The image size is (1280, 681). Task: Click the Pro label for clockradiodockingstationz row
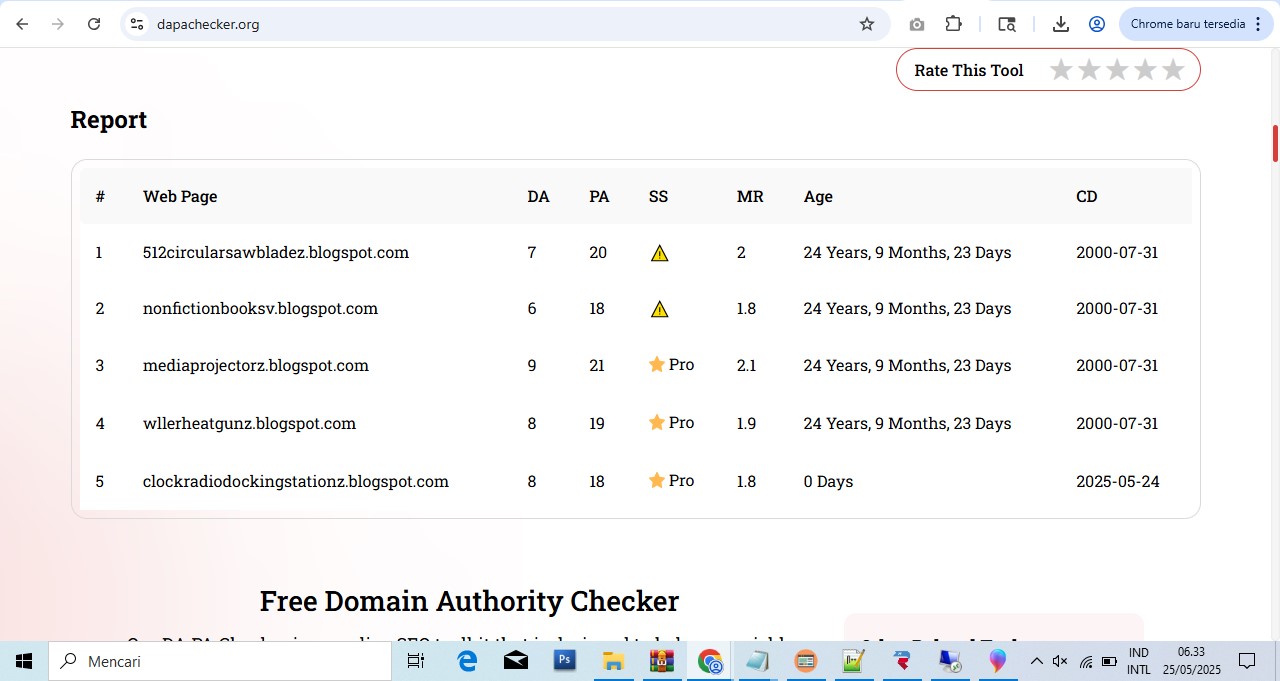click(682, 481)
